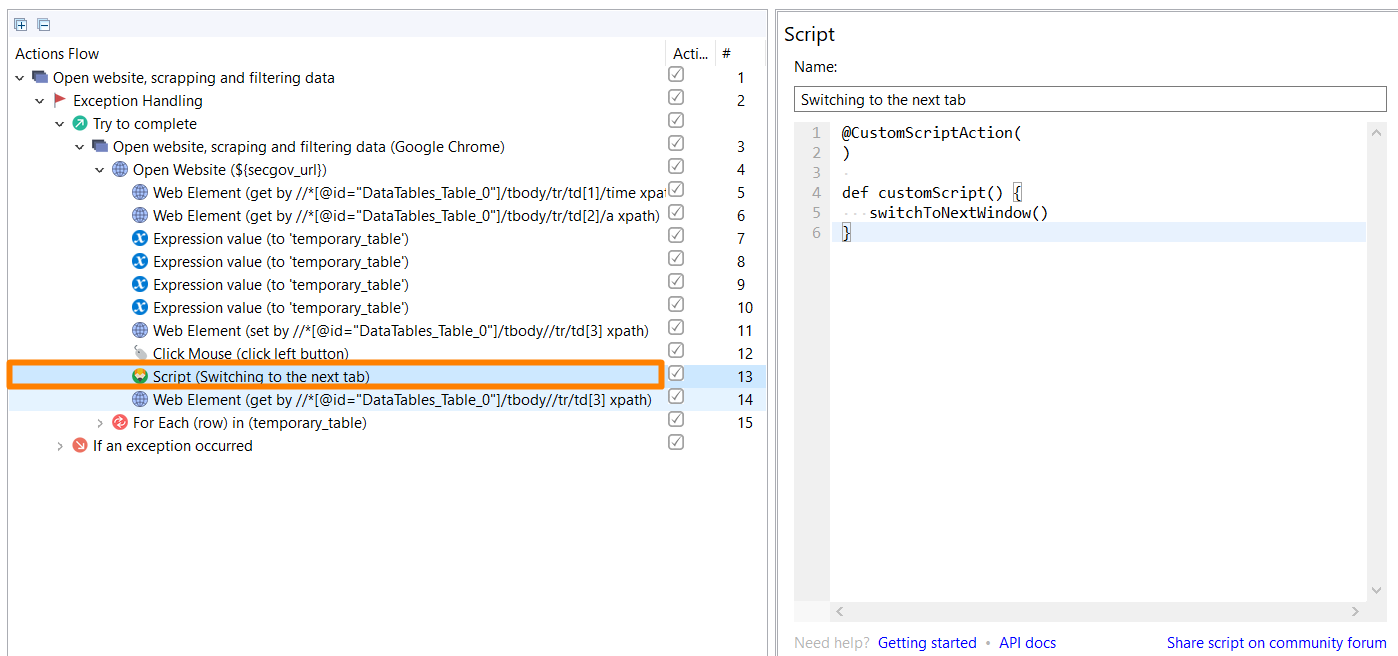Click row number 15 in the # column
The height and width of the screenshot is (656, 1398).
(744, 422)
